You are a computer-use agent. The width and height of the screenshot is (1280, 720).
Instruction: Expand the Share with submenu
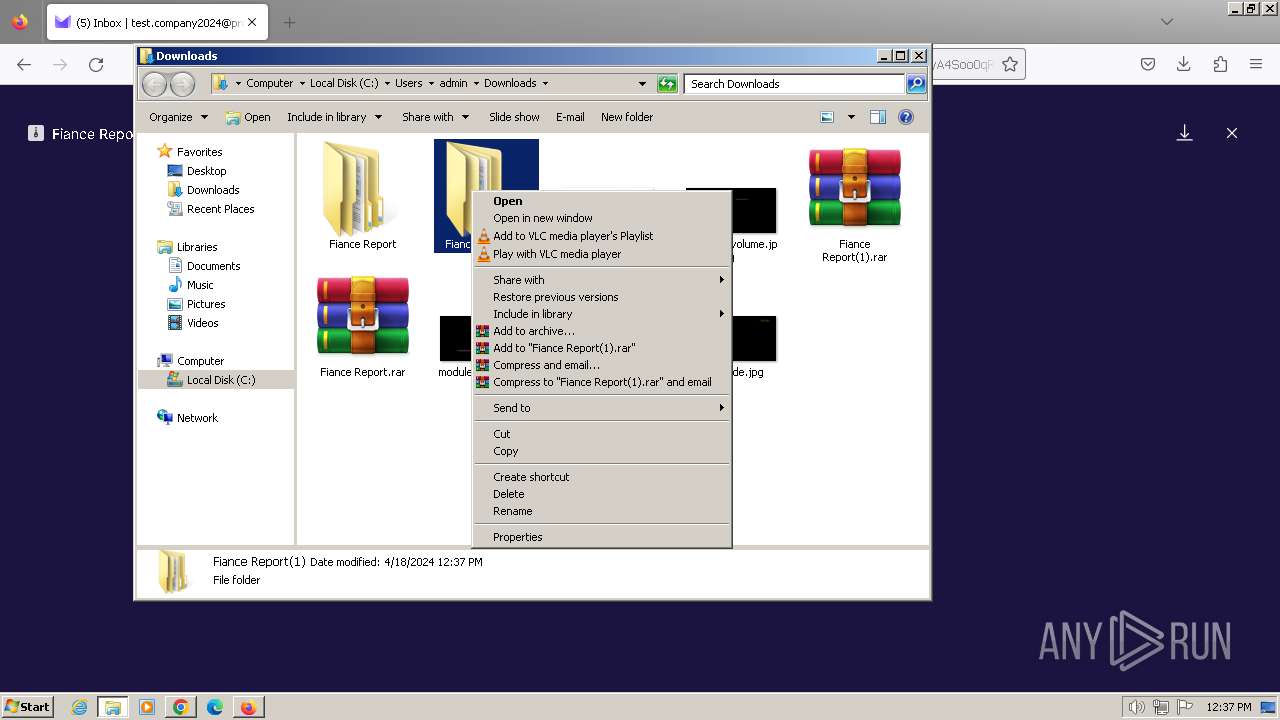pos(602,280)
